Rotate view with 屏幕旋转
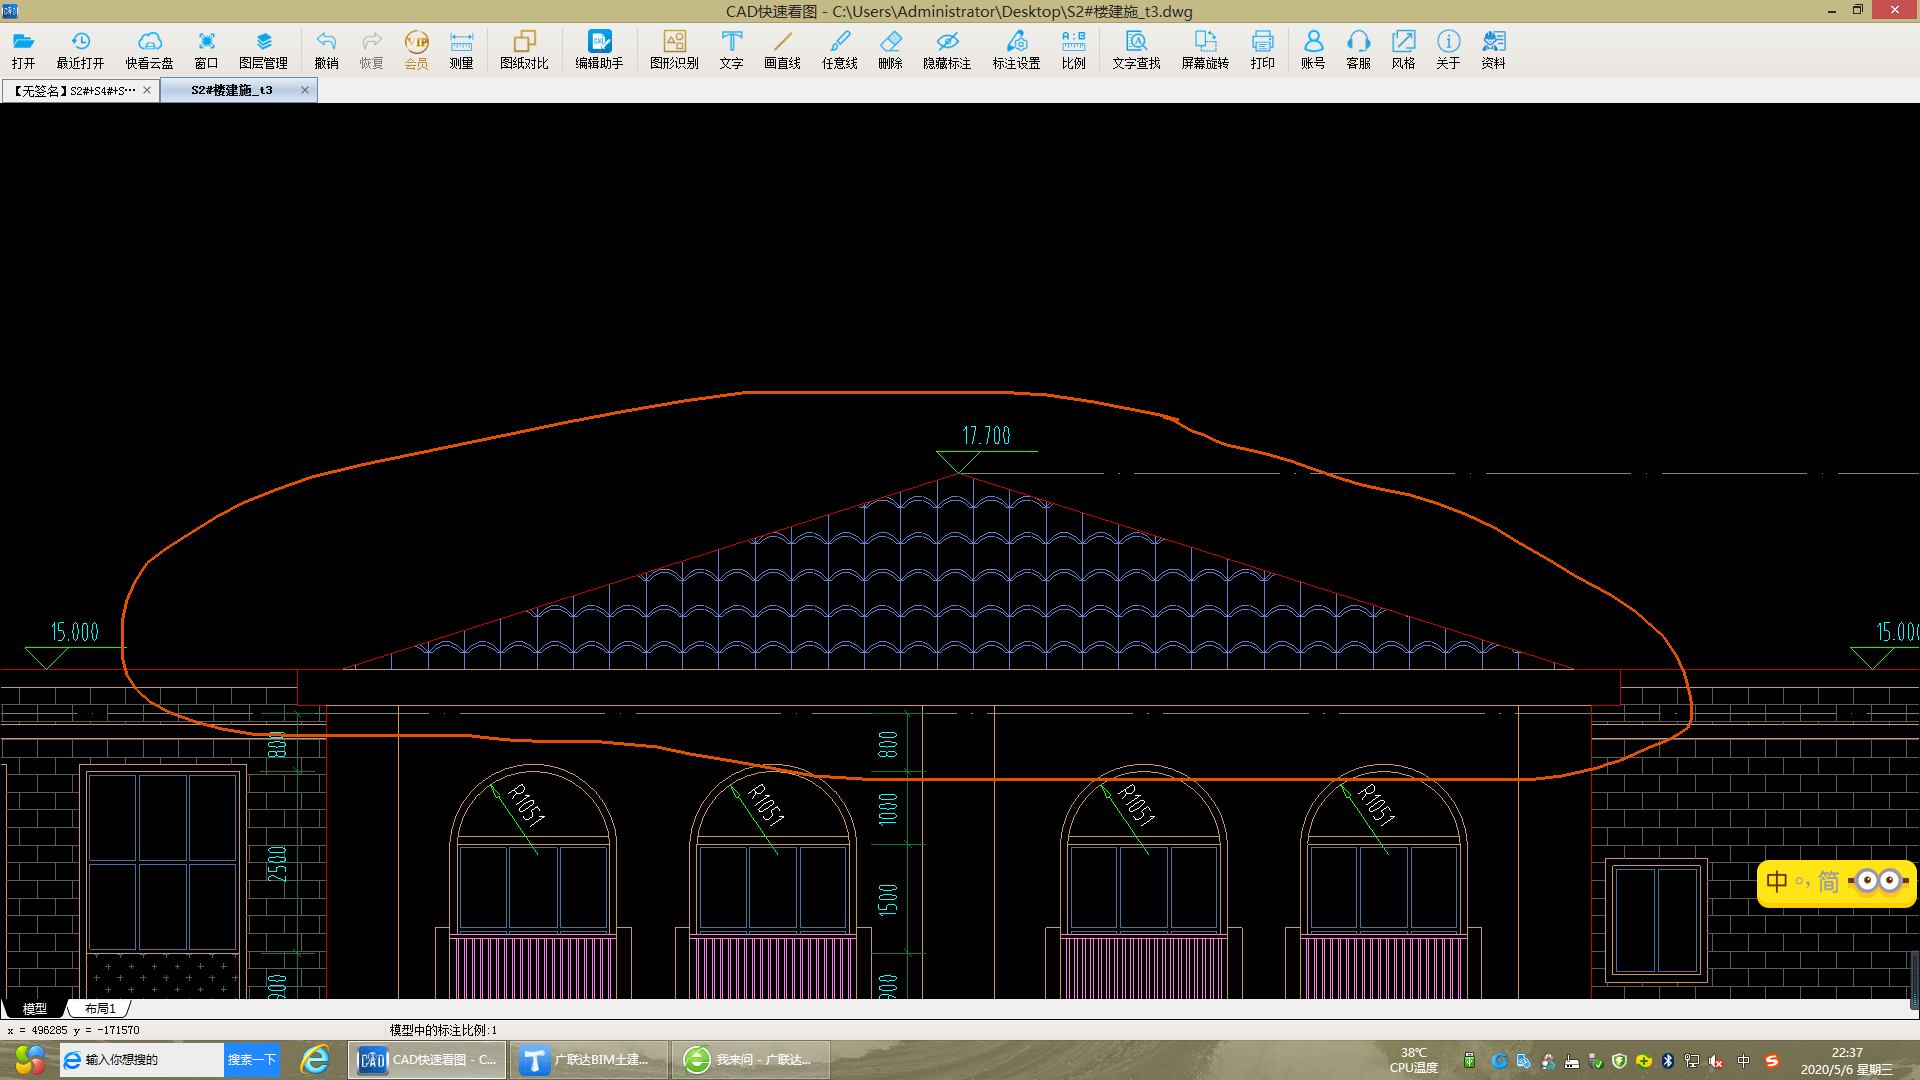The height and width of the screenshot is (1080, 1920). (x=1205, y=50)
